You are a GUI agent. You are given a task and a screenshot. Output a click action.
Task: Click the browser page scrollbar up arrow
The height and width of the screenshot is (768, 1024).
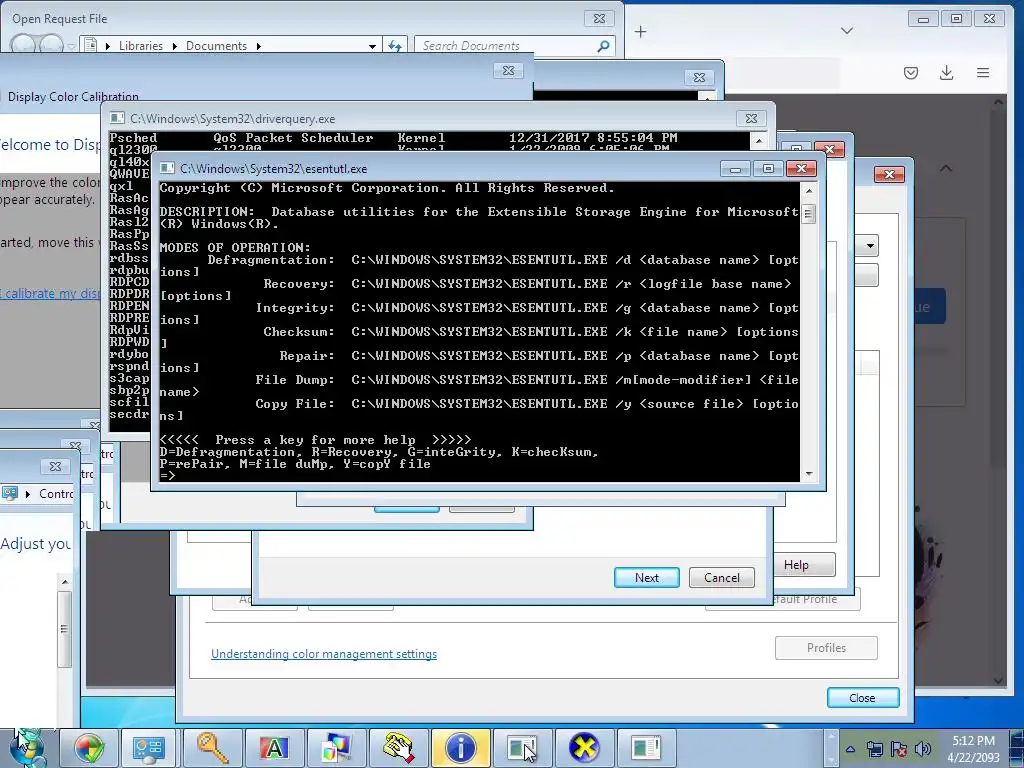click(x=998, y=103)
